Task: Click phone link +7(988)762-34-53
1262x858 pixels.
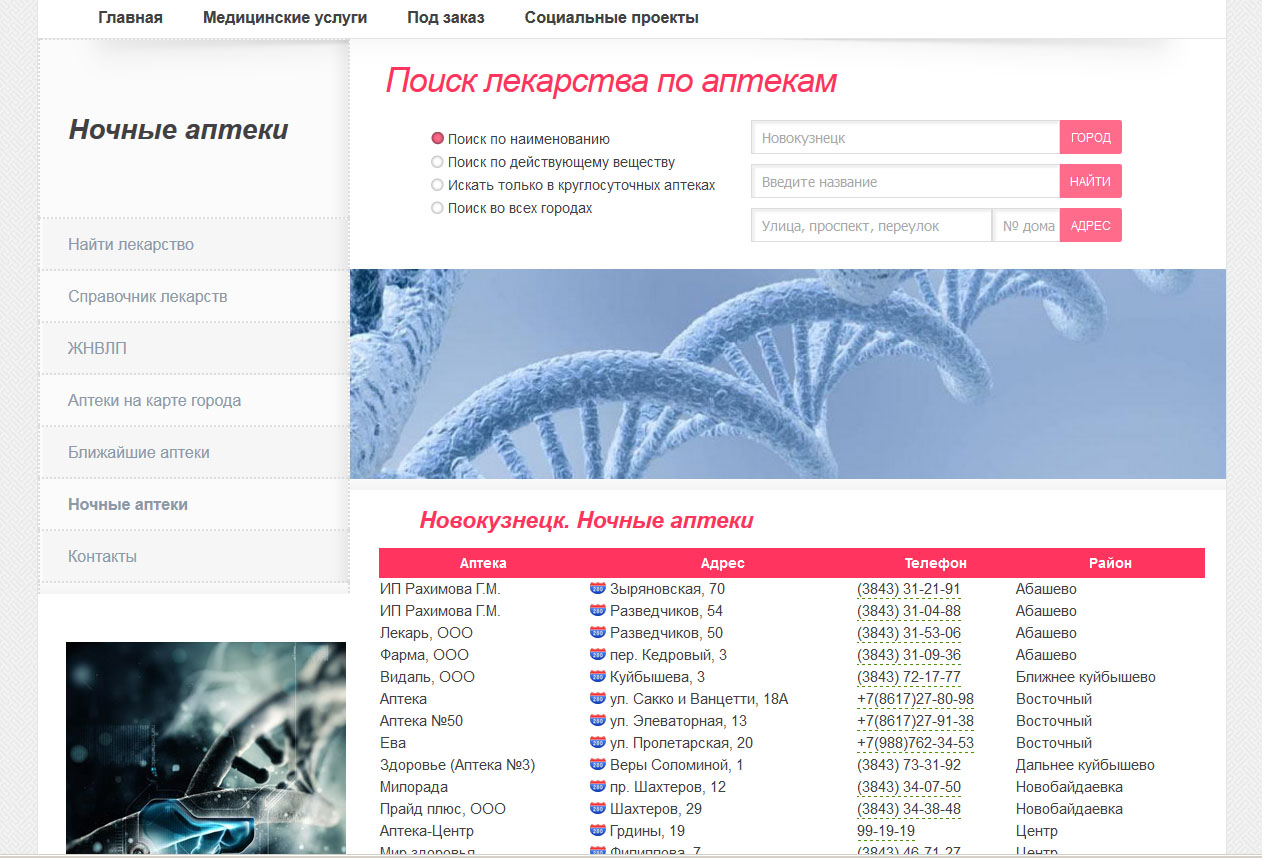Action: click(x=915, y=743)
